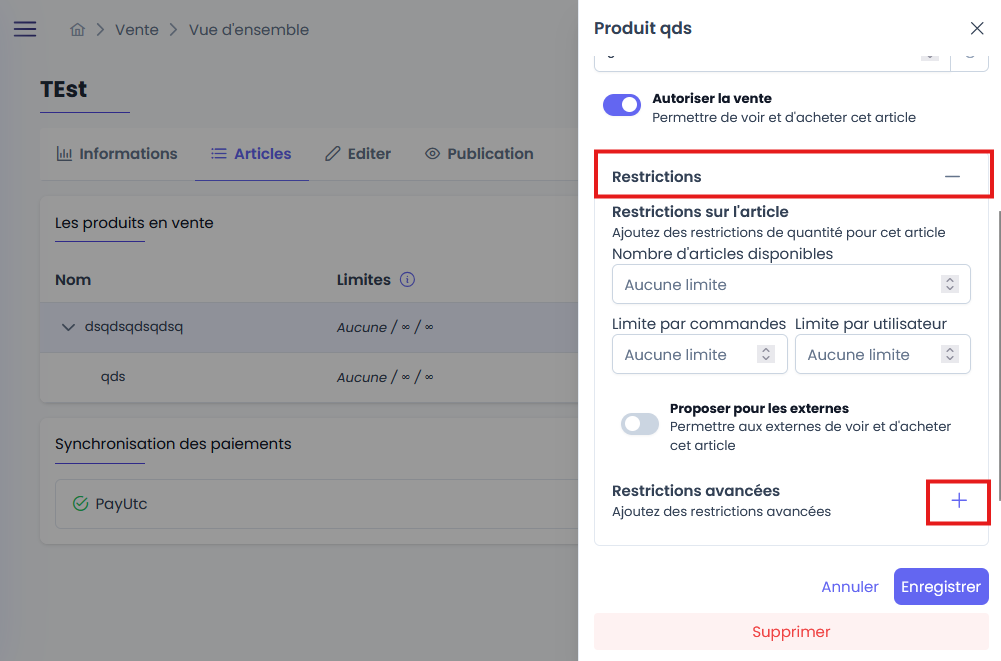The image size is (1001, 661).
Task: Expand the dsqdsqdsqdsq row chevron
Action: 68,327
